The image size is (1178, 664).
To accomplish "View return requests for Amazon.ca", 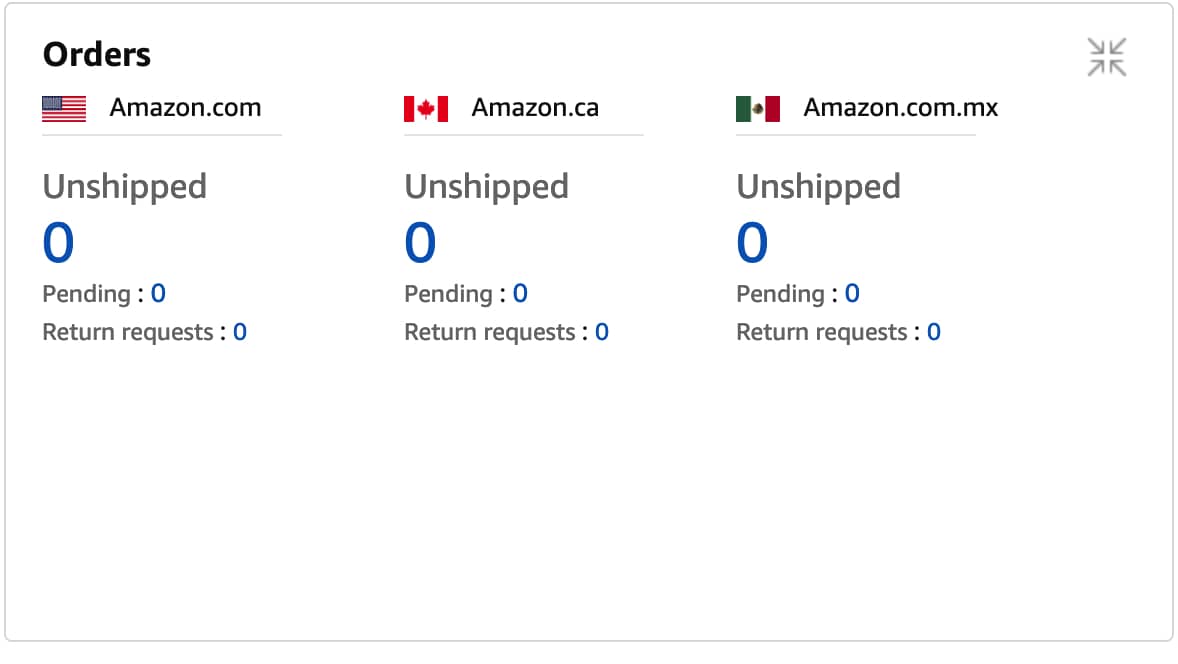I will point(601,331).
